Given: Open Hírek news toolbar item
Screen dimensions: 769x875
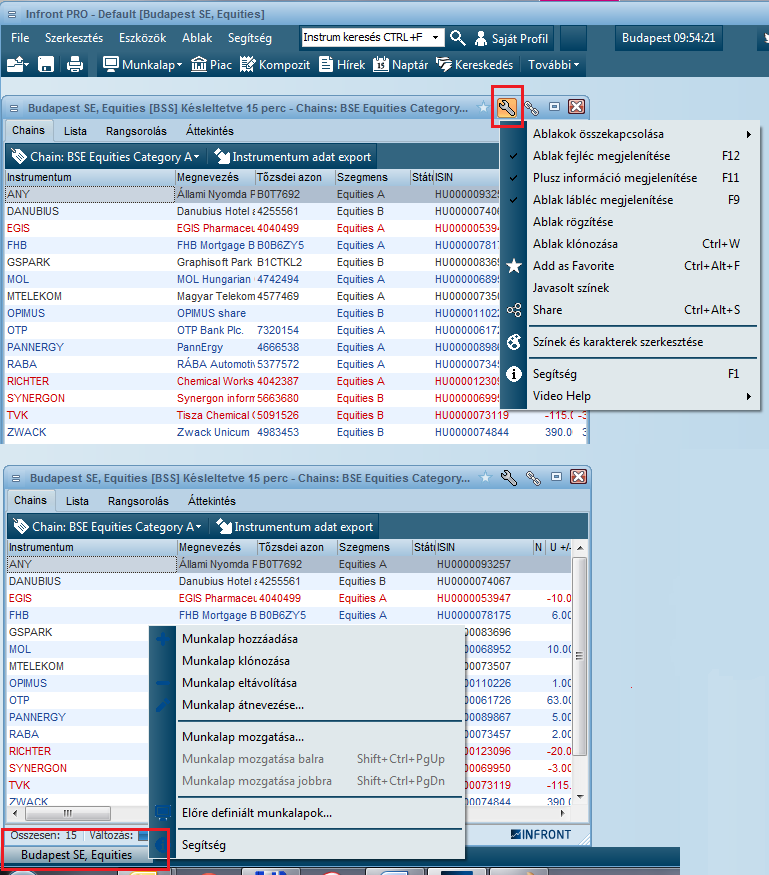Looking at the screenshot, I should coord(342,65).
